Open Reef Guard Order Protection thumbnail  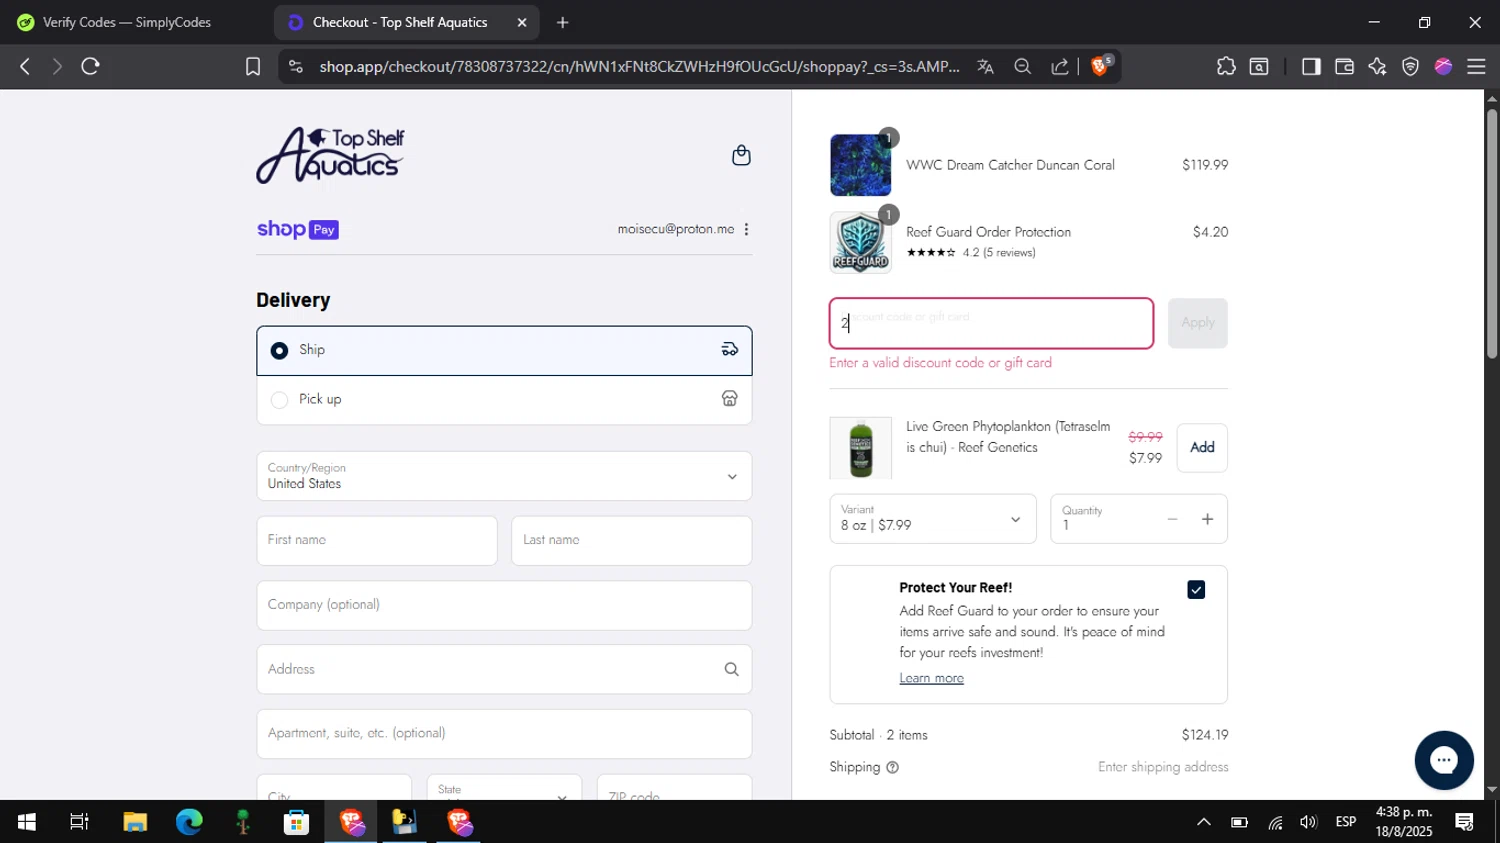tap(860, 242)
